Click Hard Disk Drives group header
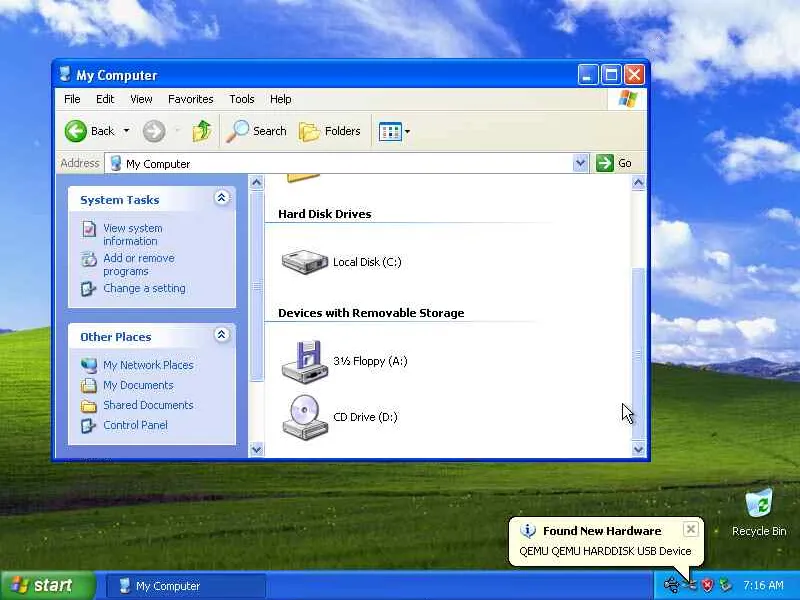Image resolution: width=800 pixels, height=600 pixels. click(x=324, y=214)
